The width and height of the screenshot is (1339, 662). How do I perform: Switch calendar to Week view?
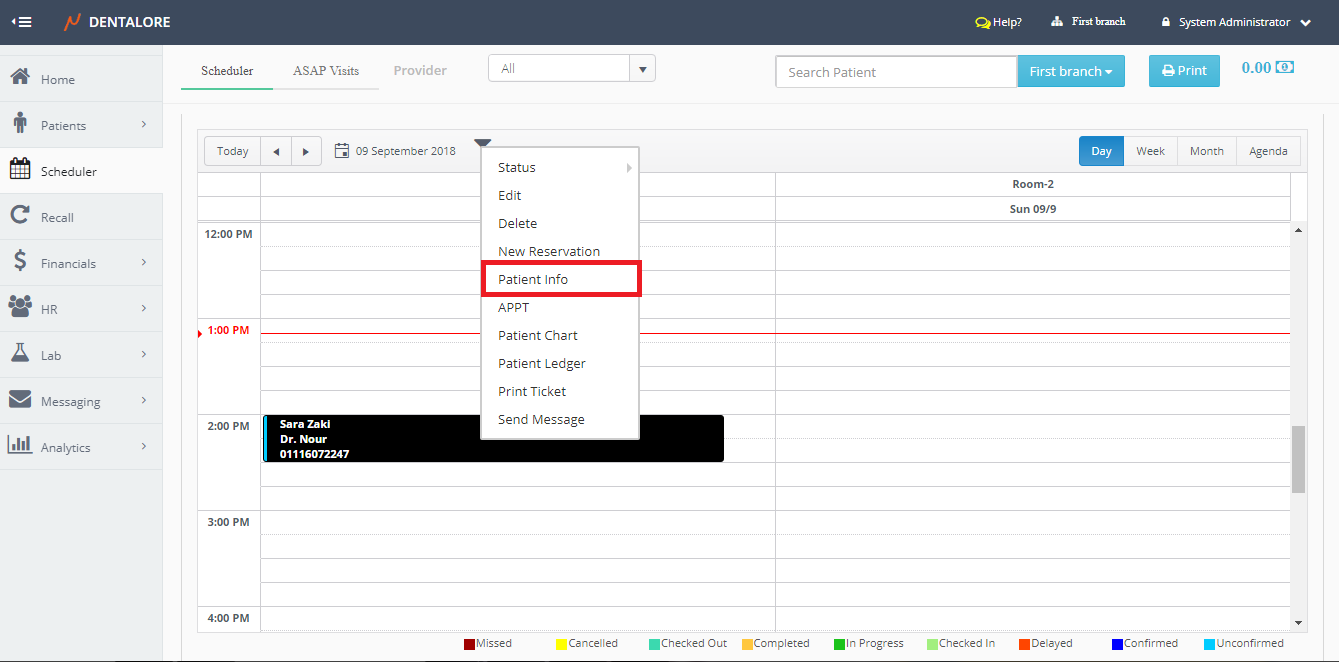coord(1150,151)
